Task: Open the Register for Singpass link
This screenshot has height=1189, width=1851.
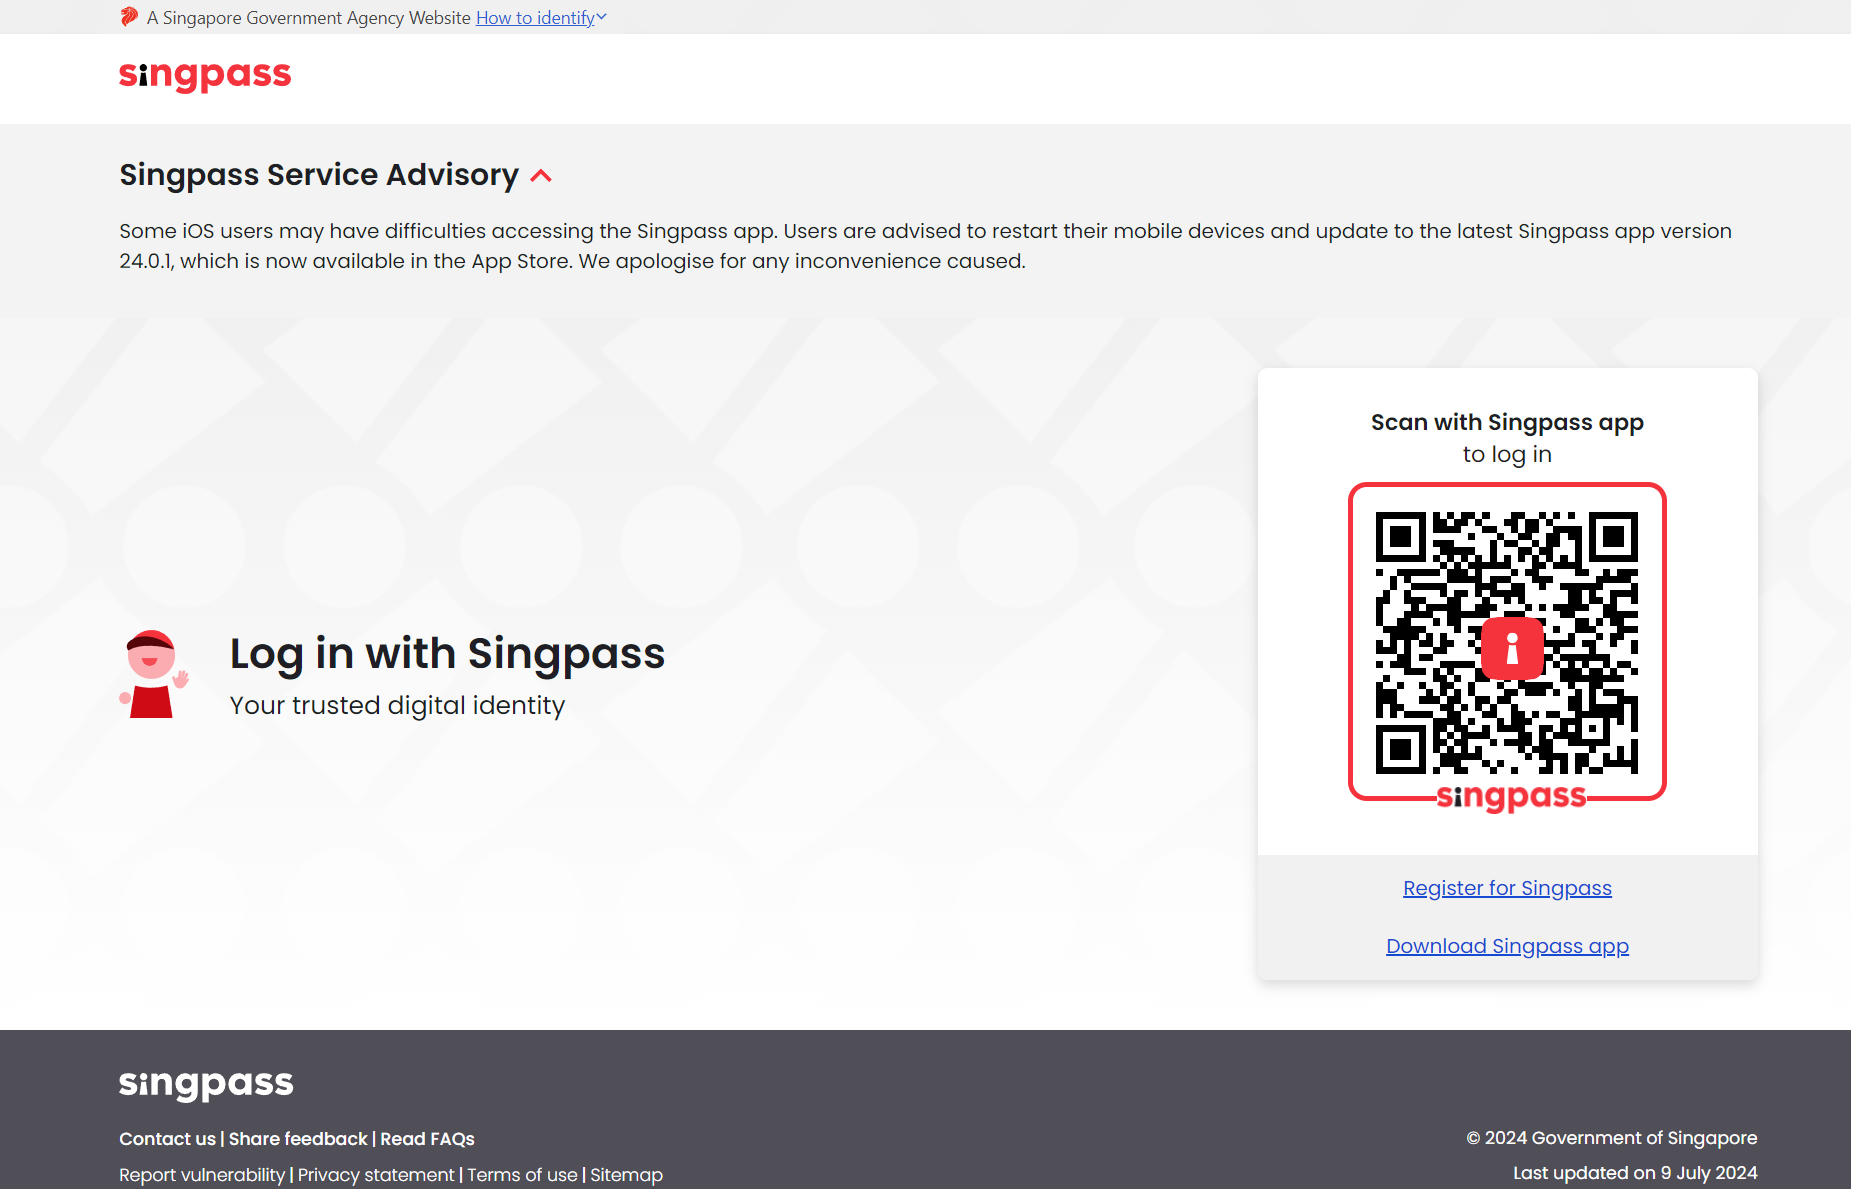Action: 1507,888
